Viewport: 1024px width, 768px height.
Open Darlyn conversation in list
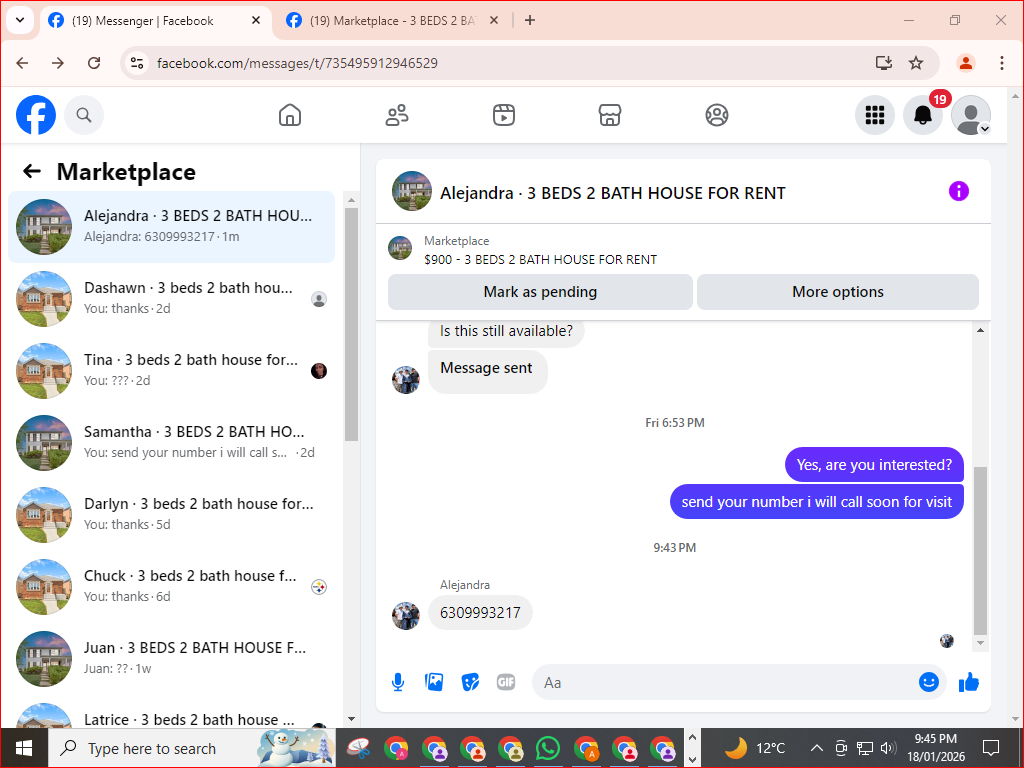pyautogui.click(x=172, y=514)
